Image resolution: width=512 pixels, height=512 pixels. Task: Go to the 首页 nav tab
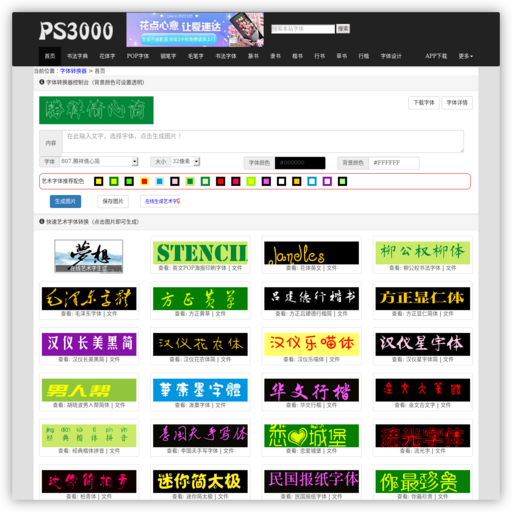pyautogui.click(x=50, y=56)
